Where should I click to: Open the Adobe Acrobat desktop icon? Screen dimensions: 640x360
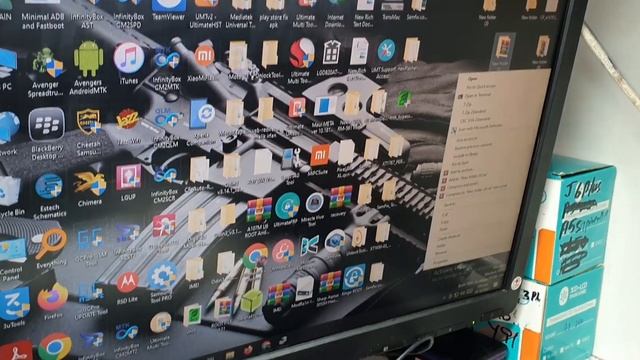(16, 350)
